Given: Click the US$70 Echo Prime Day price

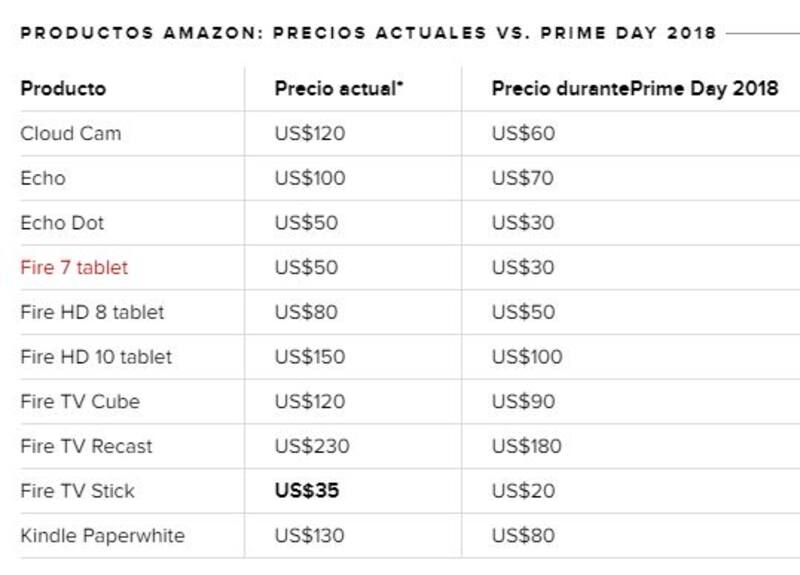Looking at the screenshot, I should click(522, 179).
